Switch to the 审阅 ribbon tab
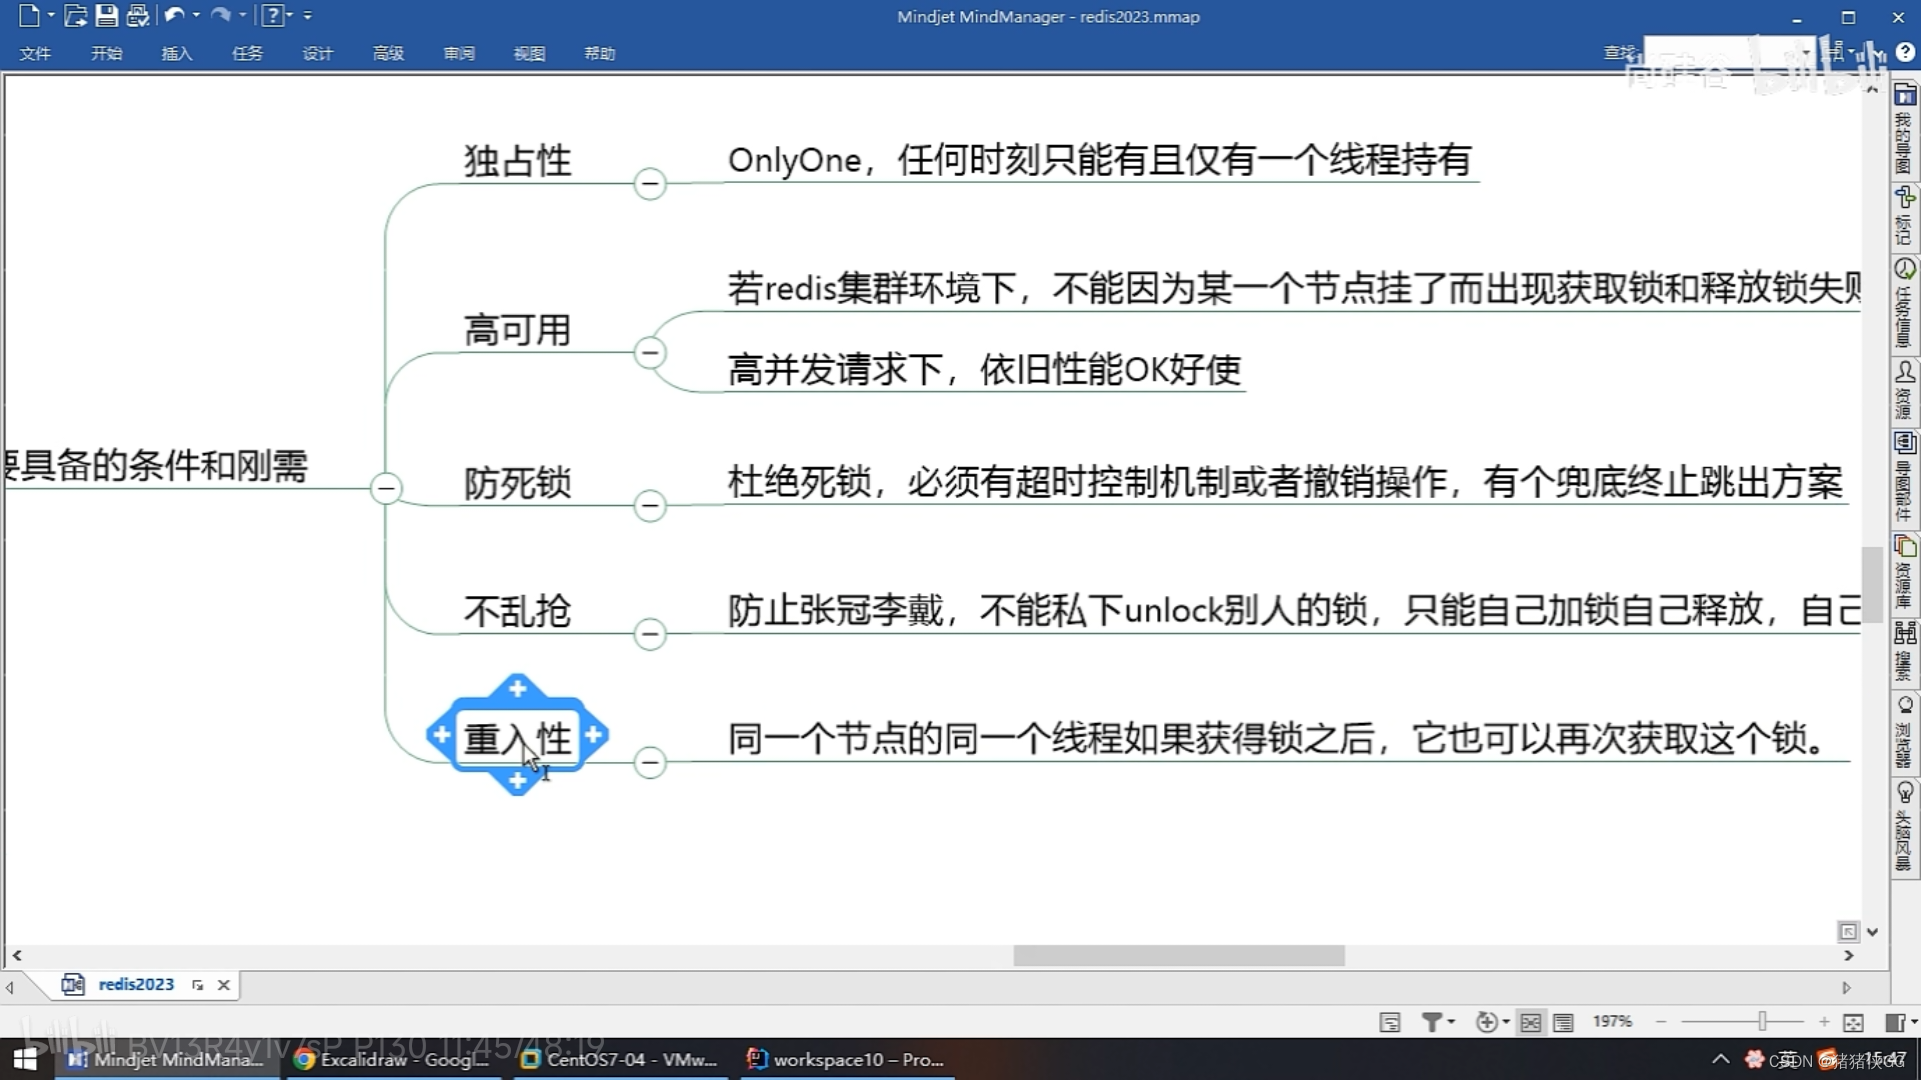Viewport: 1921px width, 1080px height. point(459,53)
